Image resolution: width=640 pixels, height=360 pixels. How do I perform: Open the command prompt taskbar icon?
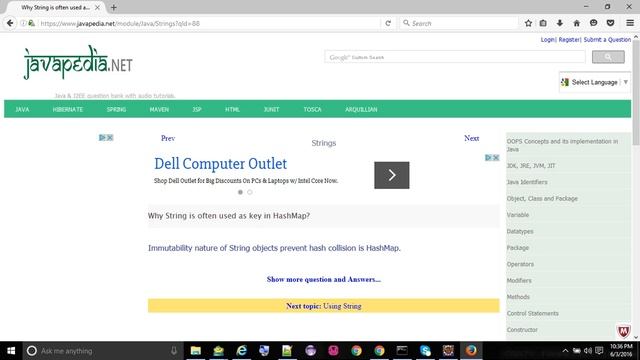[x=402, y=351]
